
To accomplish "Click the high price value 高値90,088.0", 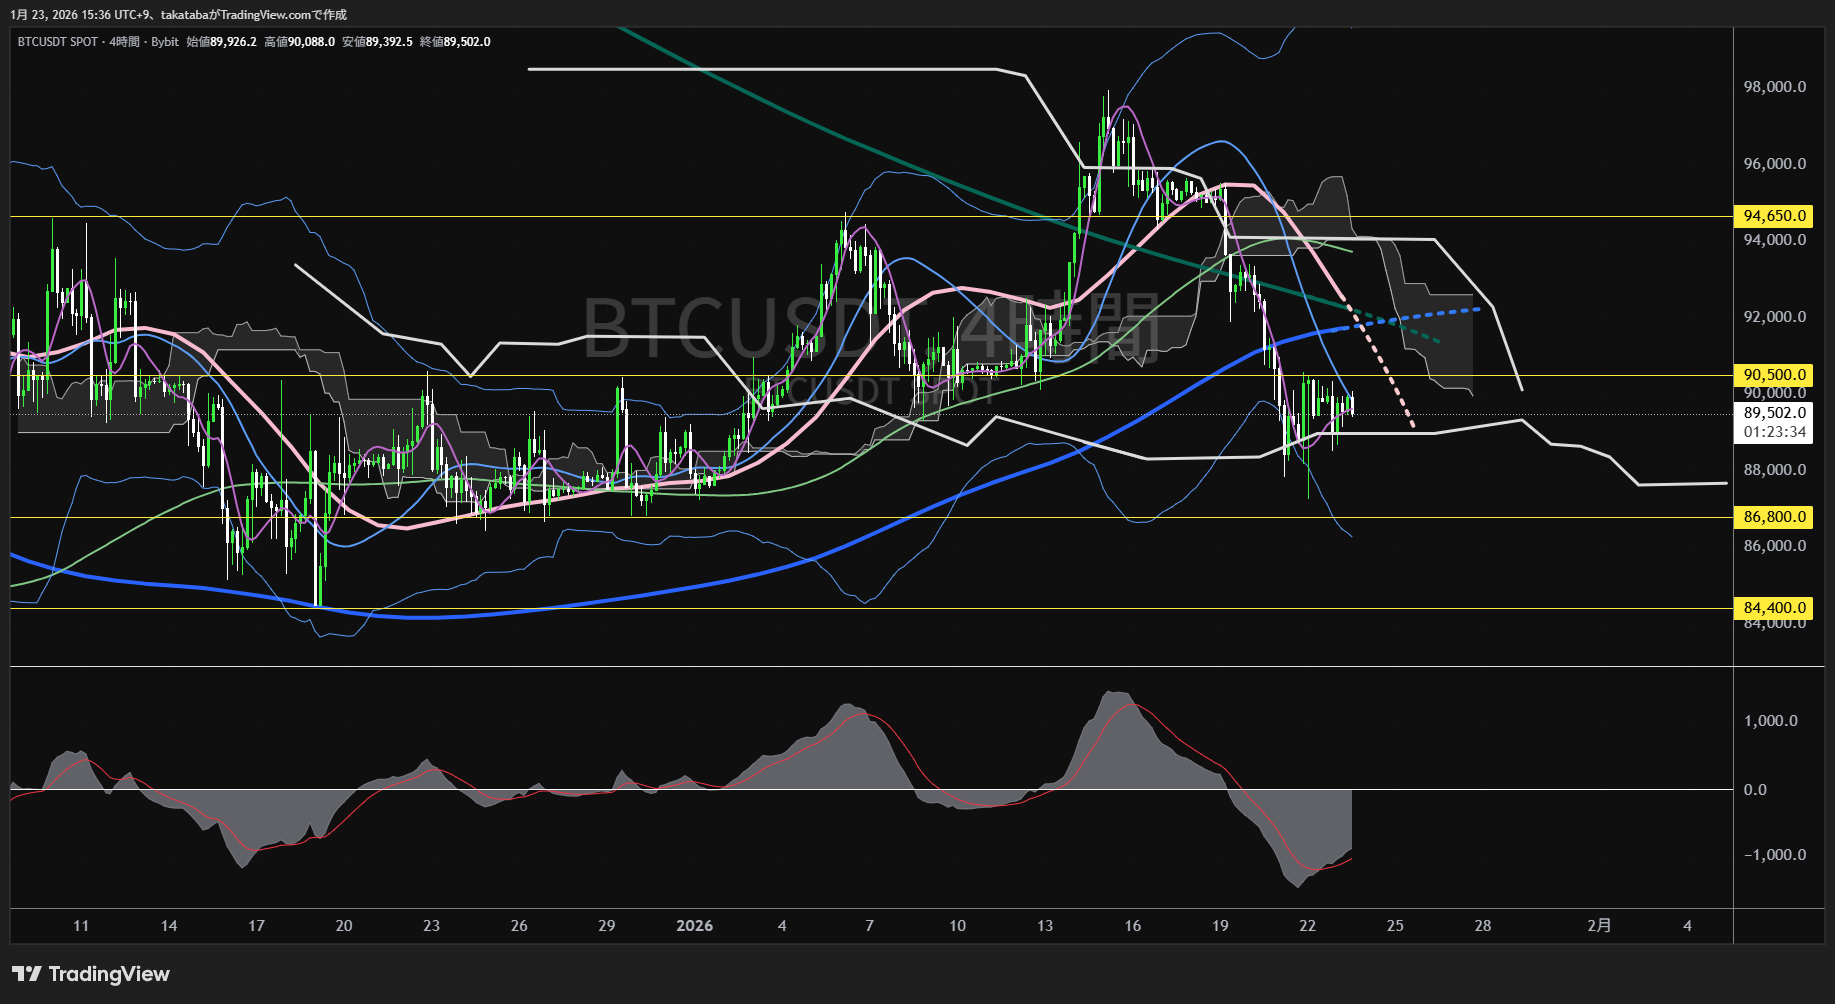I will coord(299,42).
